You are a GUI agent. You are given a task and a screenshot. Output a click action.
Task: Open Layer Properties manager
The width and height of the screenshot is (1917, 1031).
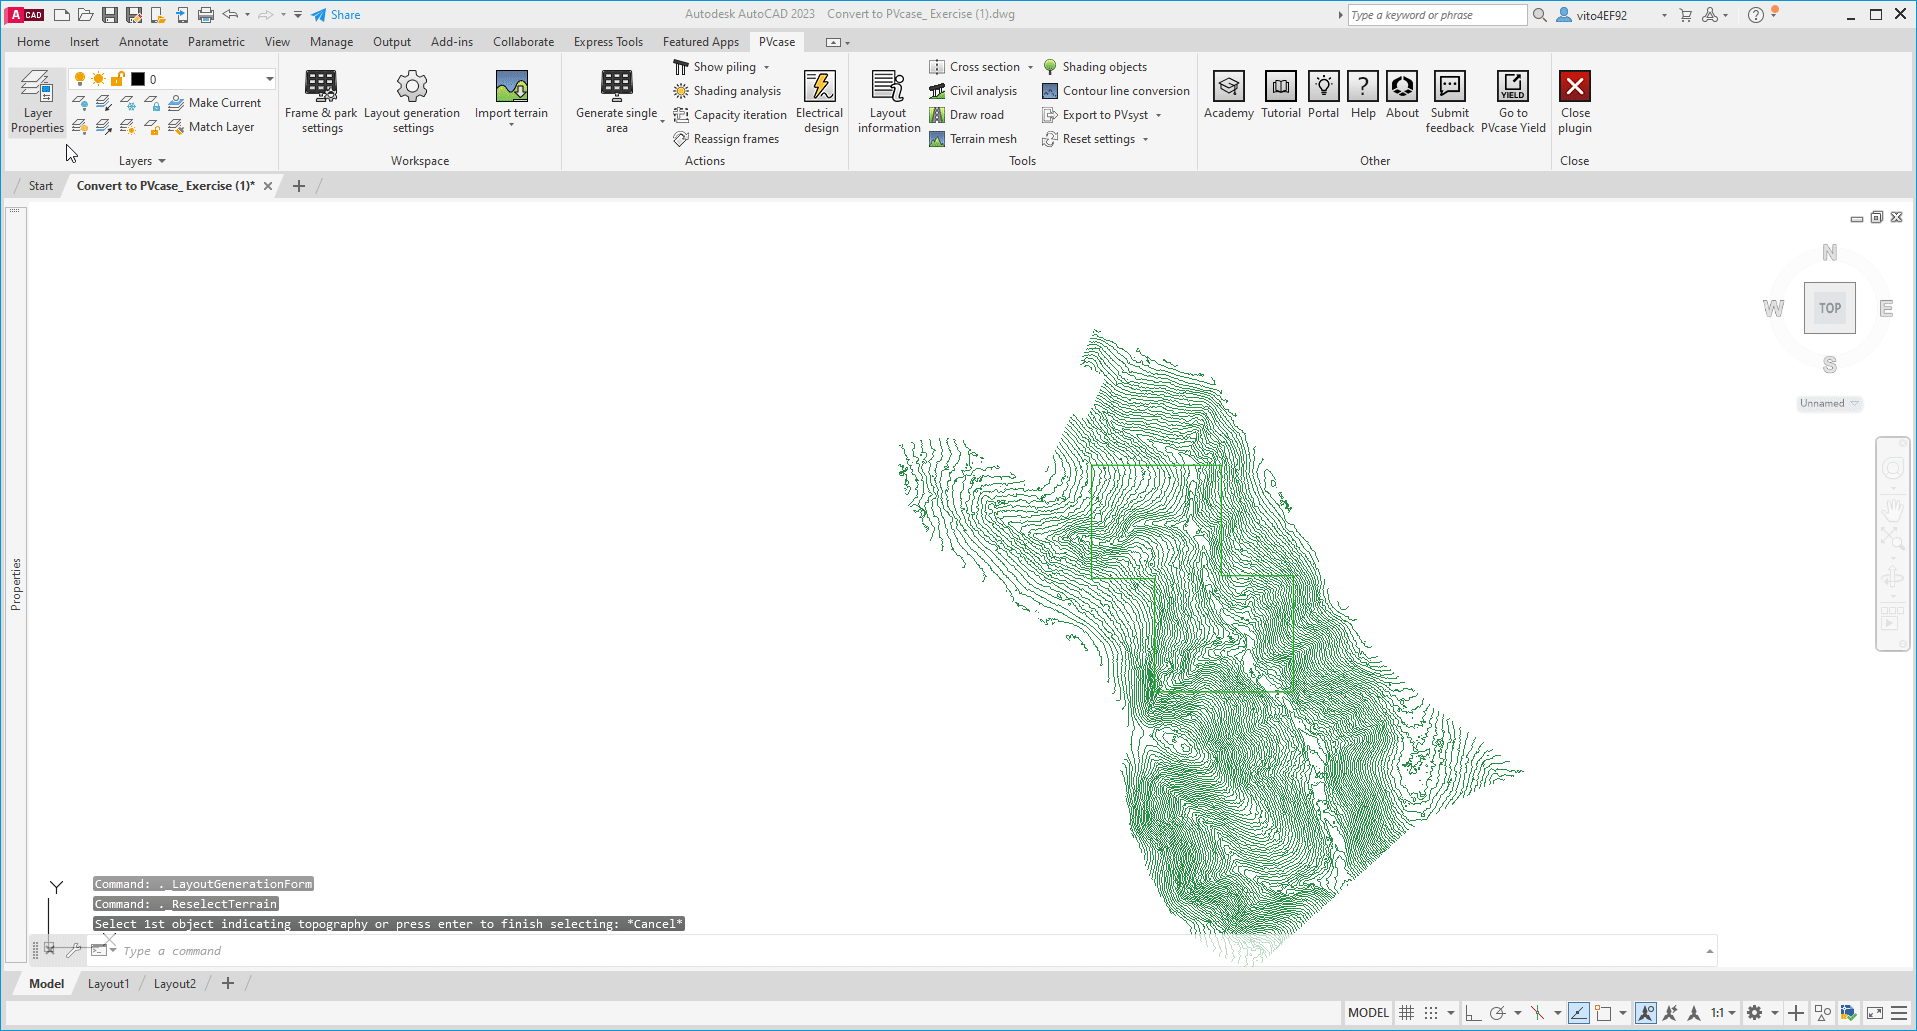[x=38, y=102]
